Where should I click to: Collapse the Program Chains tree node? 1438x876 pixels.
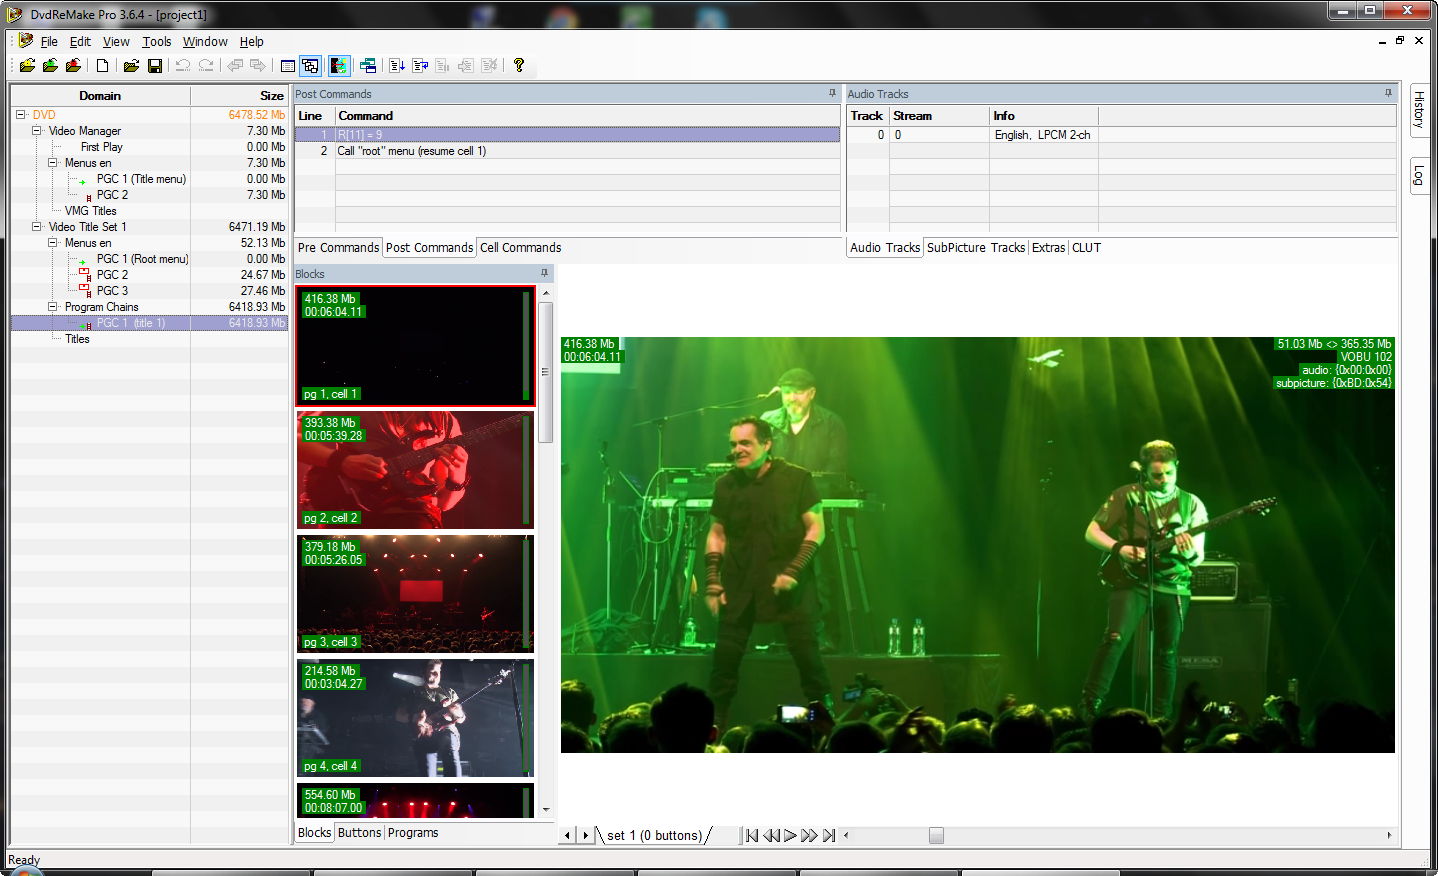52,307
